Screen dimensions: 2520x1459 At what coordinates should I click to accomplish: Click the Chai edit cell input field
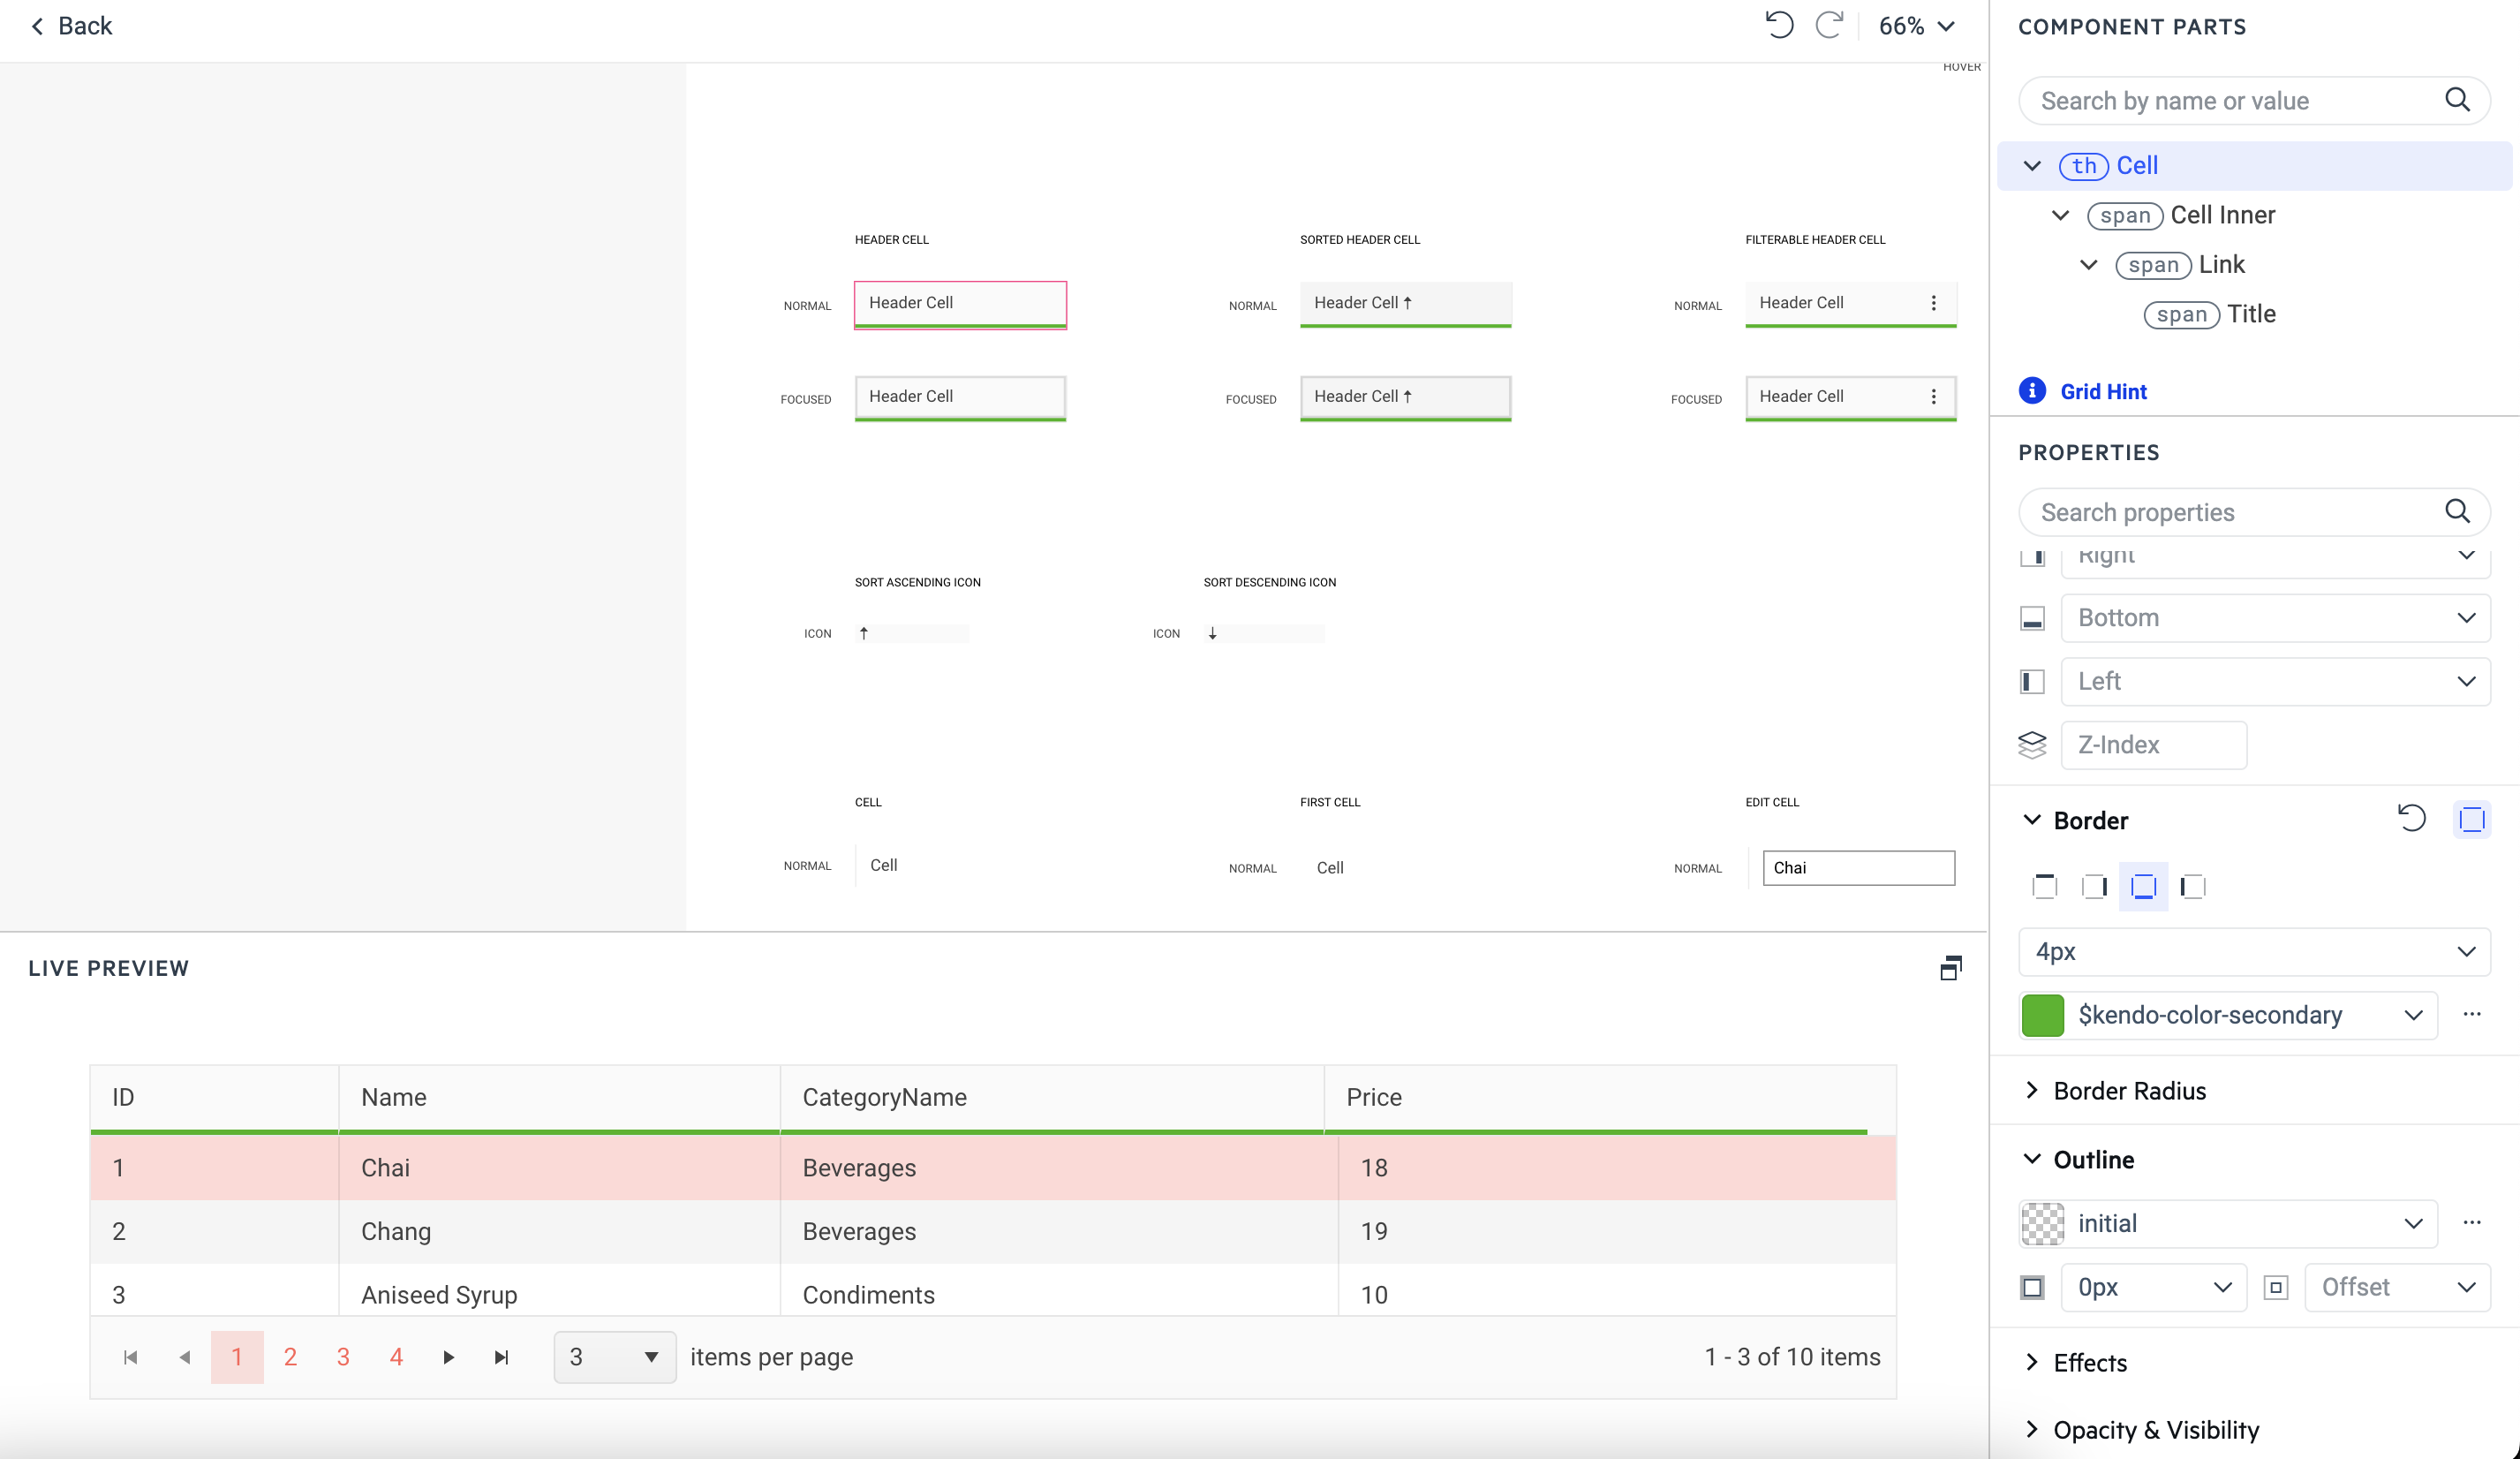point(1858,867)
